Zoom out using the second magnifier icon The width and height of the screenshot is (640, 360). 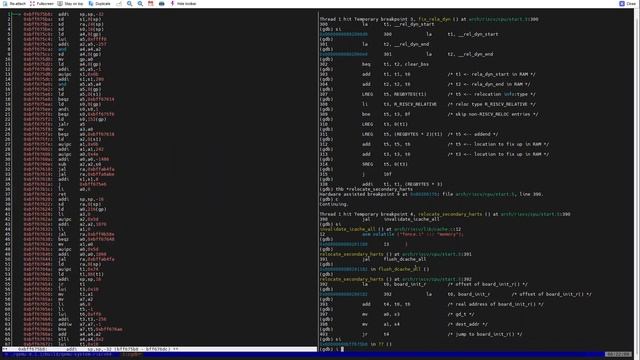(x=140, y=3)
